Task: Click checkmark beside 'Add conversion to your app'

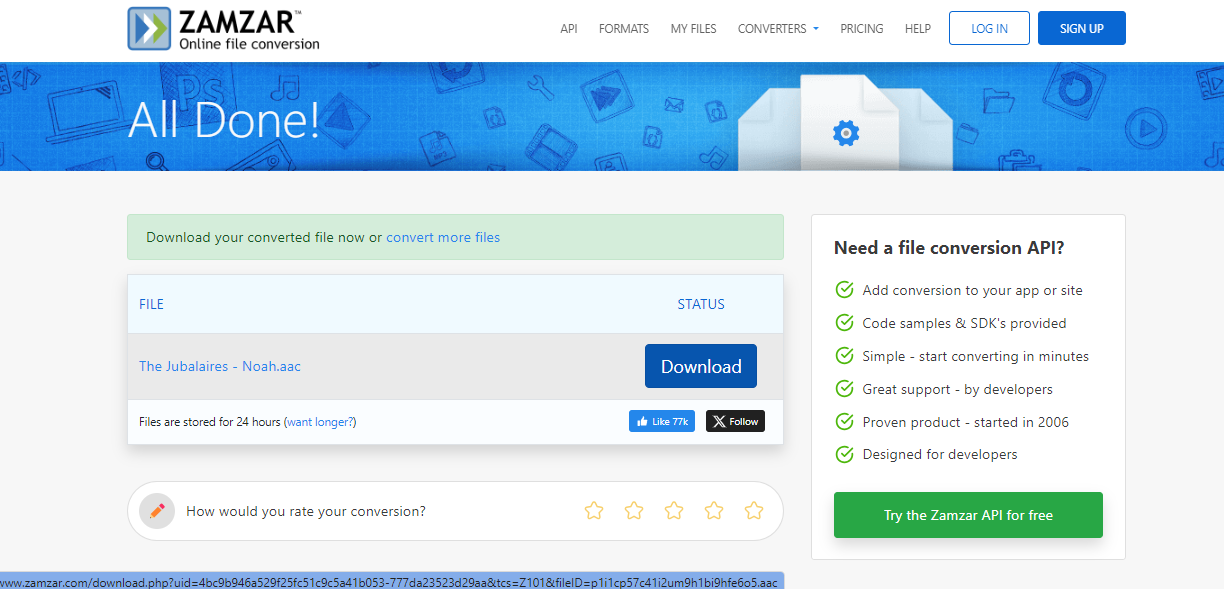Action: point(844,290)
